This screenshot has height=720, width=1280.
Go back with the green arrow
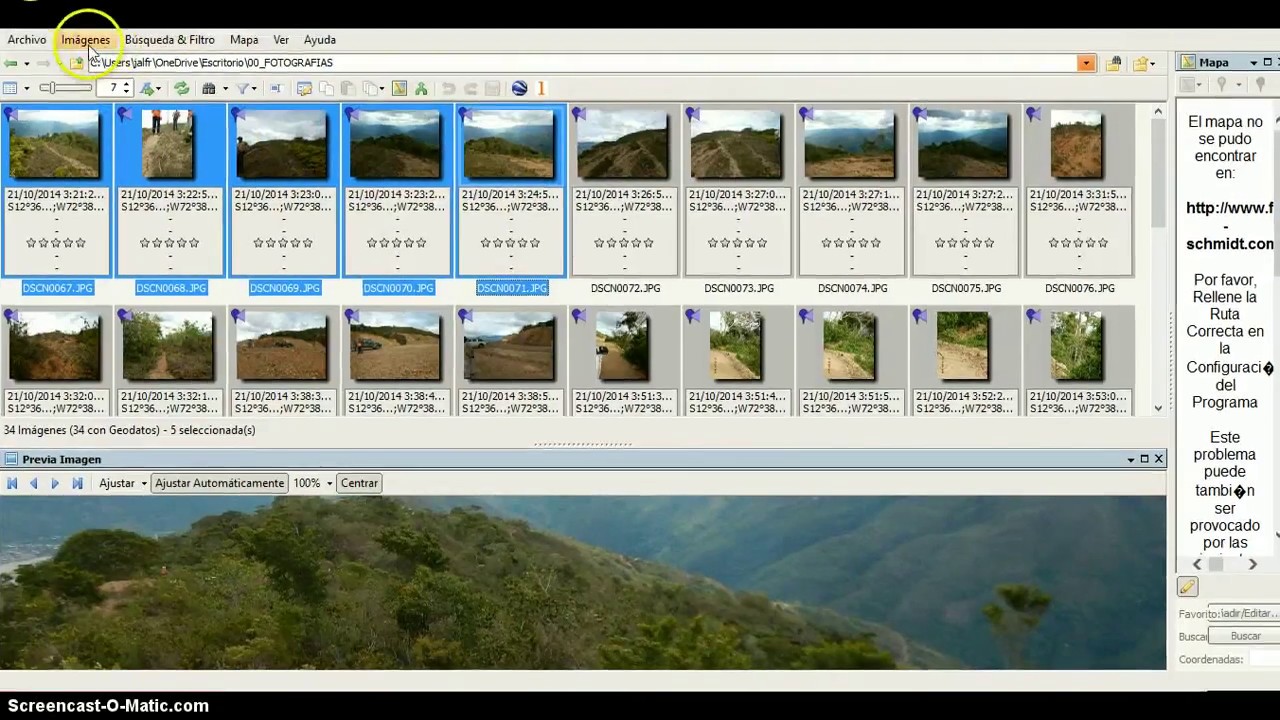click(10, 63)
